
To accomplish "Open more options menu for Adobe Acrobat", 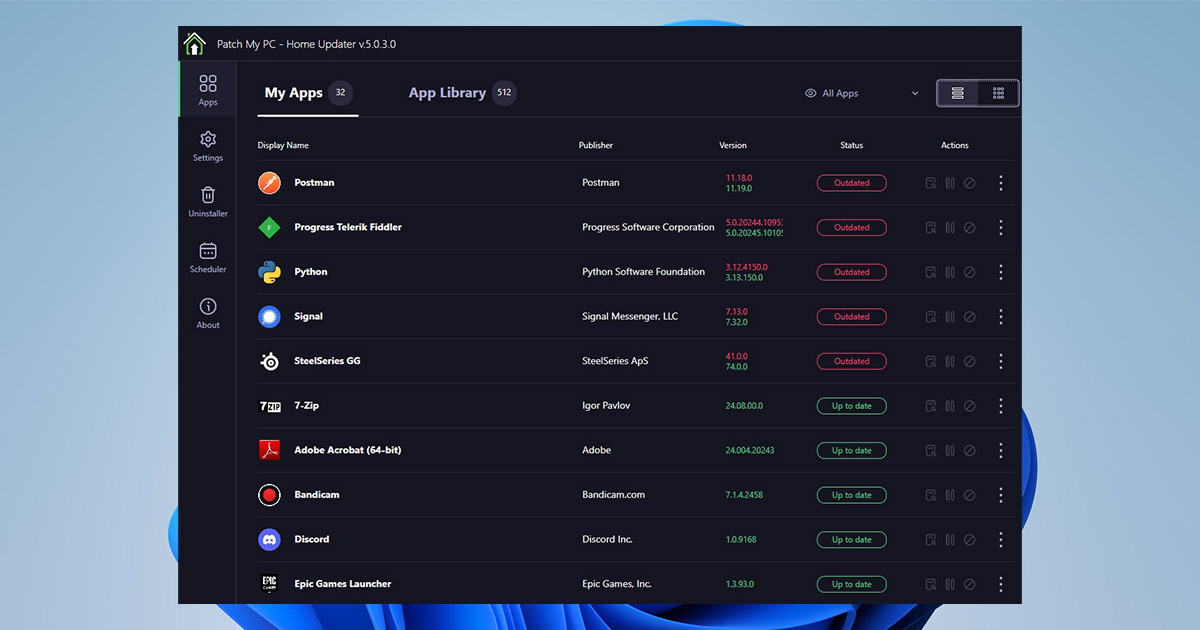I will click(x=1001, y=450).
